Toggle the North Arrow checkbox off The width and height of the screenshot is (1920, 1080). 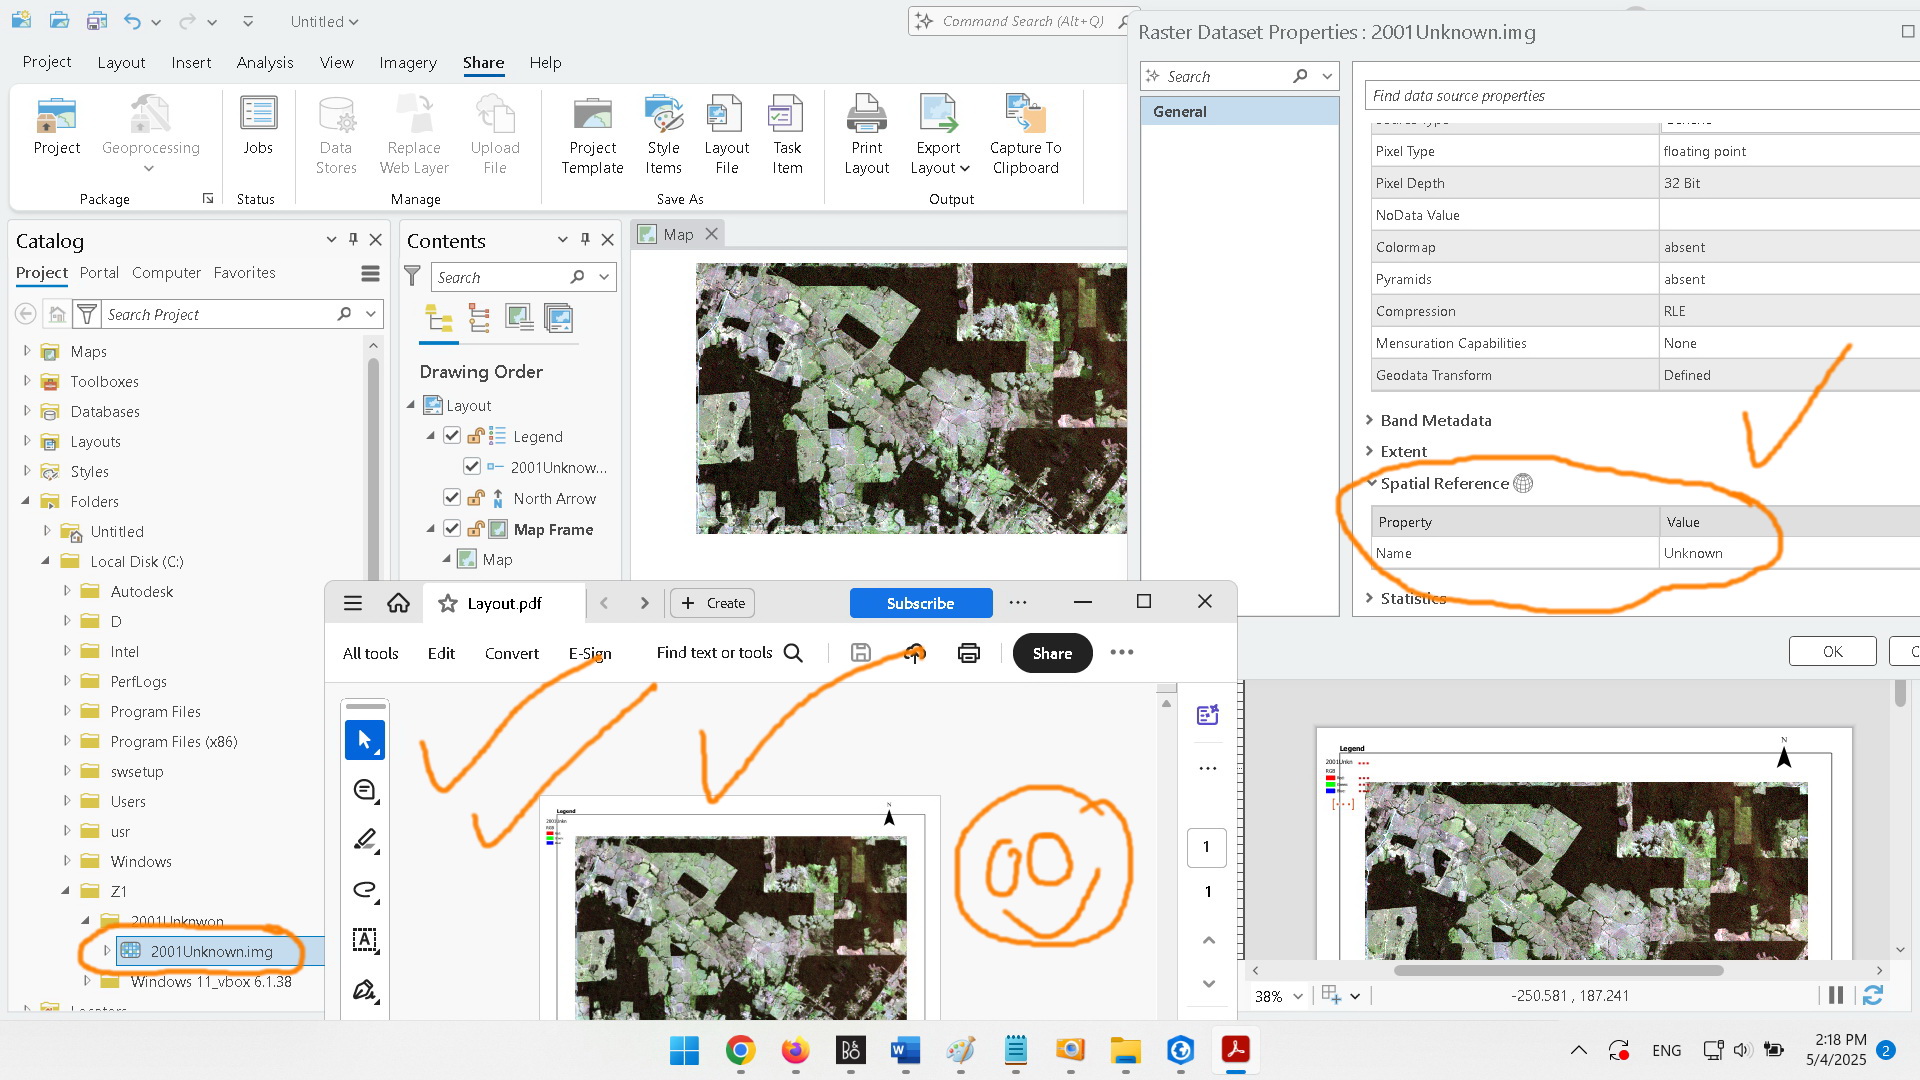[452, 497]
